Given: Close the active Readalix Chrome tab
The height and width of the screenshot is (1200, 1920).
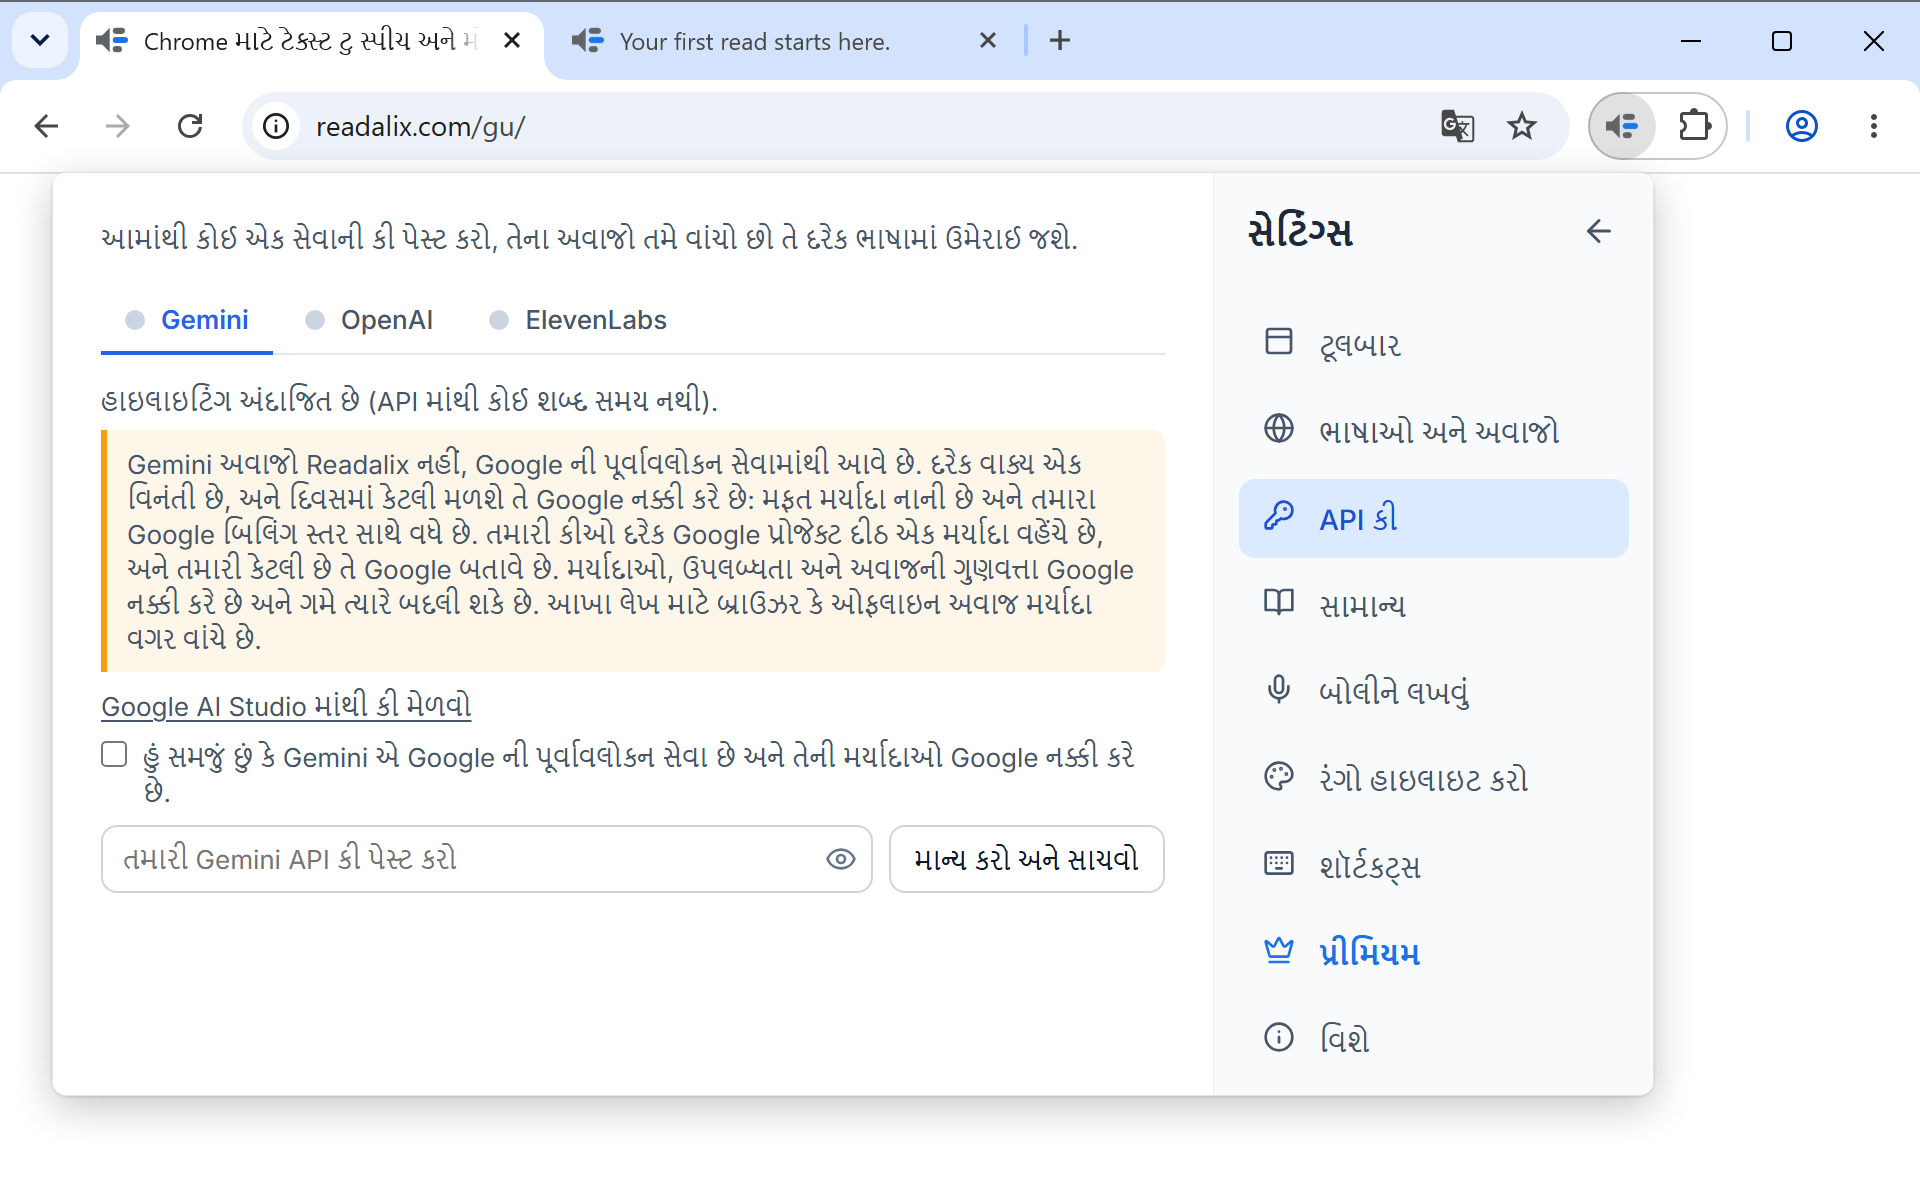Looking at the screenshot, I should tap(512, 41).
